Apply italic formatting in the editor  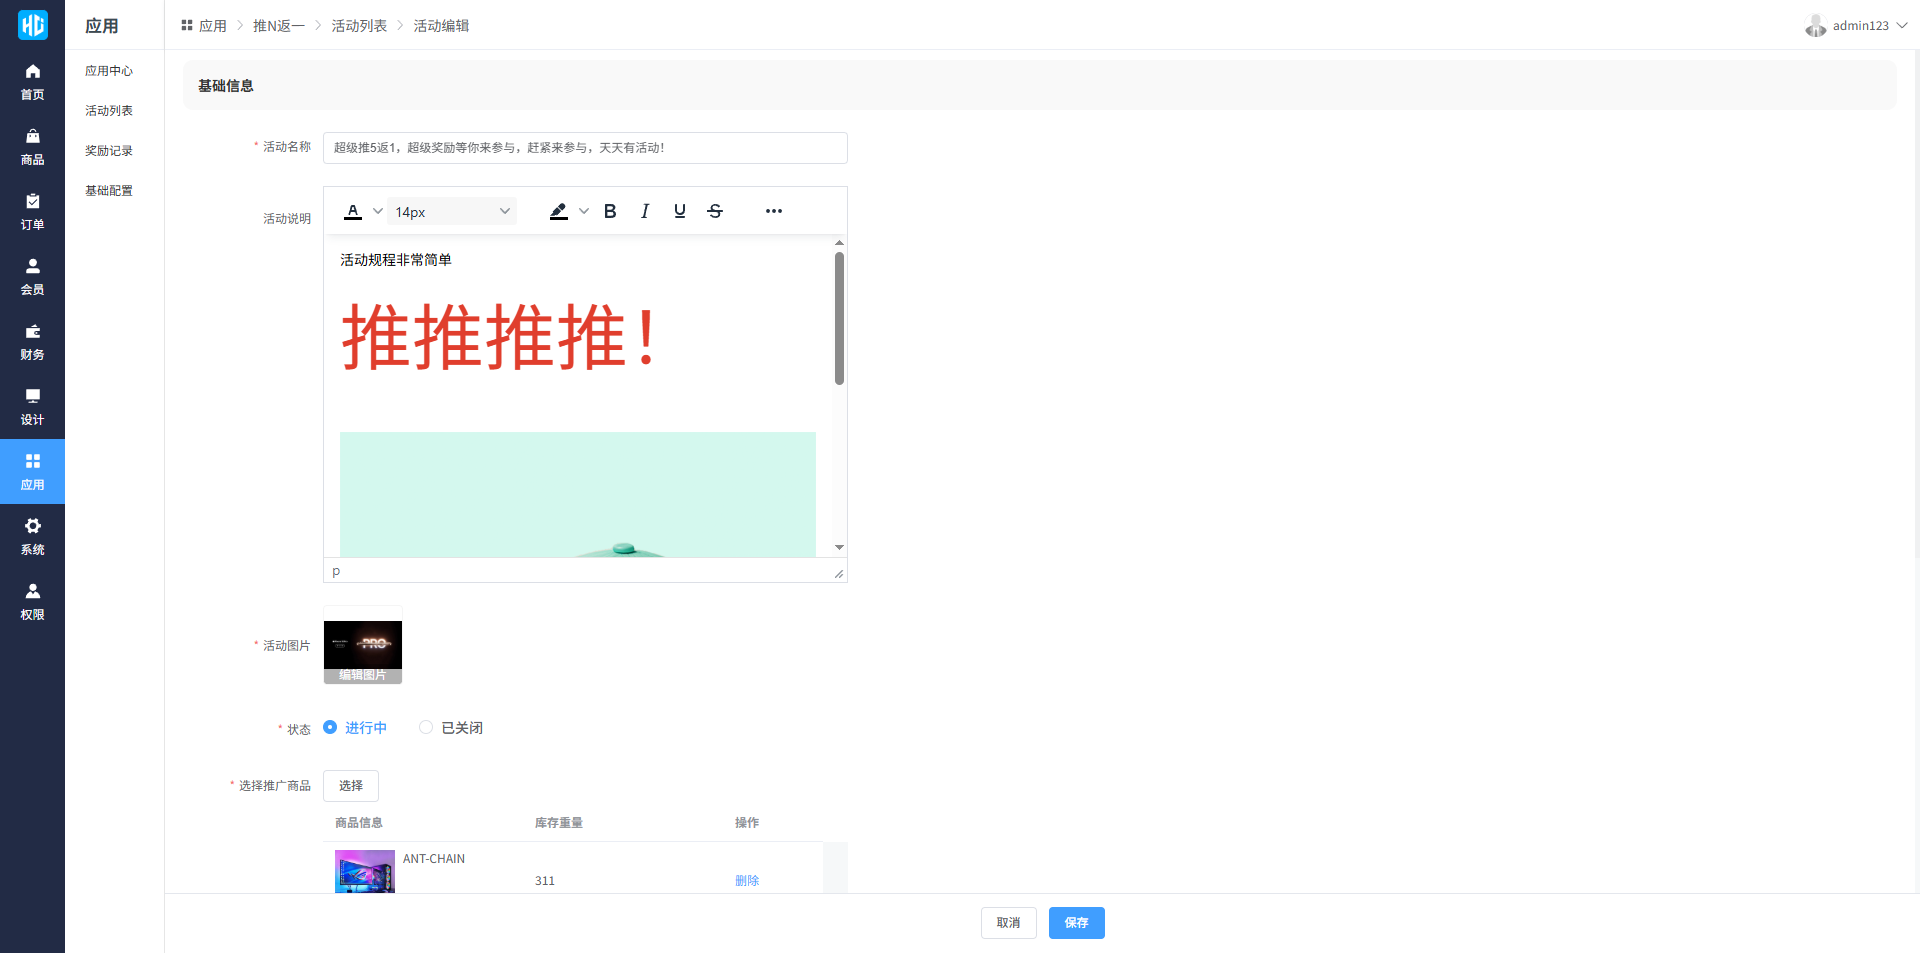(x=645, y=211)
